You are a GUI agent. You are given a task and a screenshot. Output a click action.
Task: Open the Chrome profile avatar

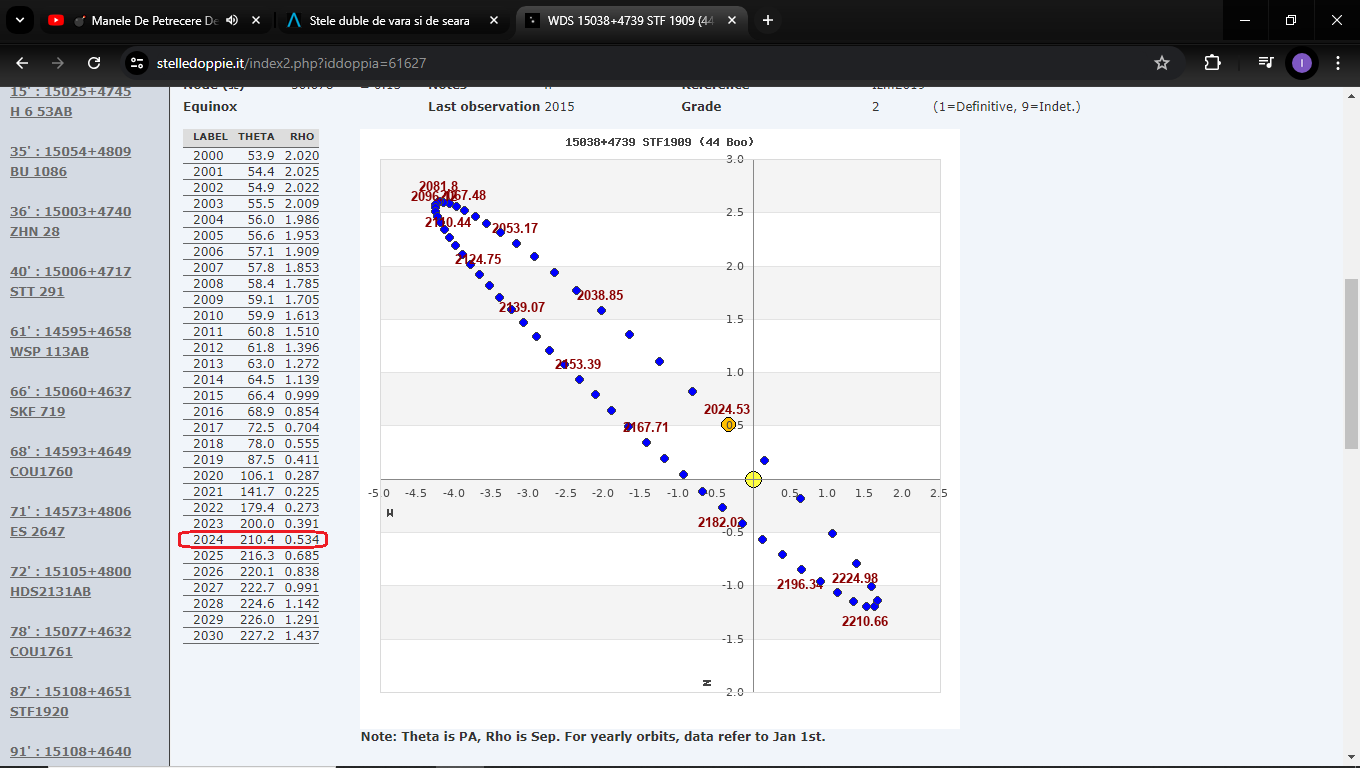[1302, 63]
